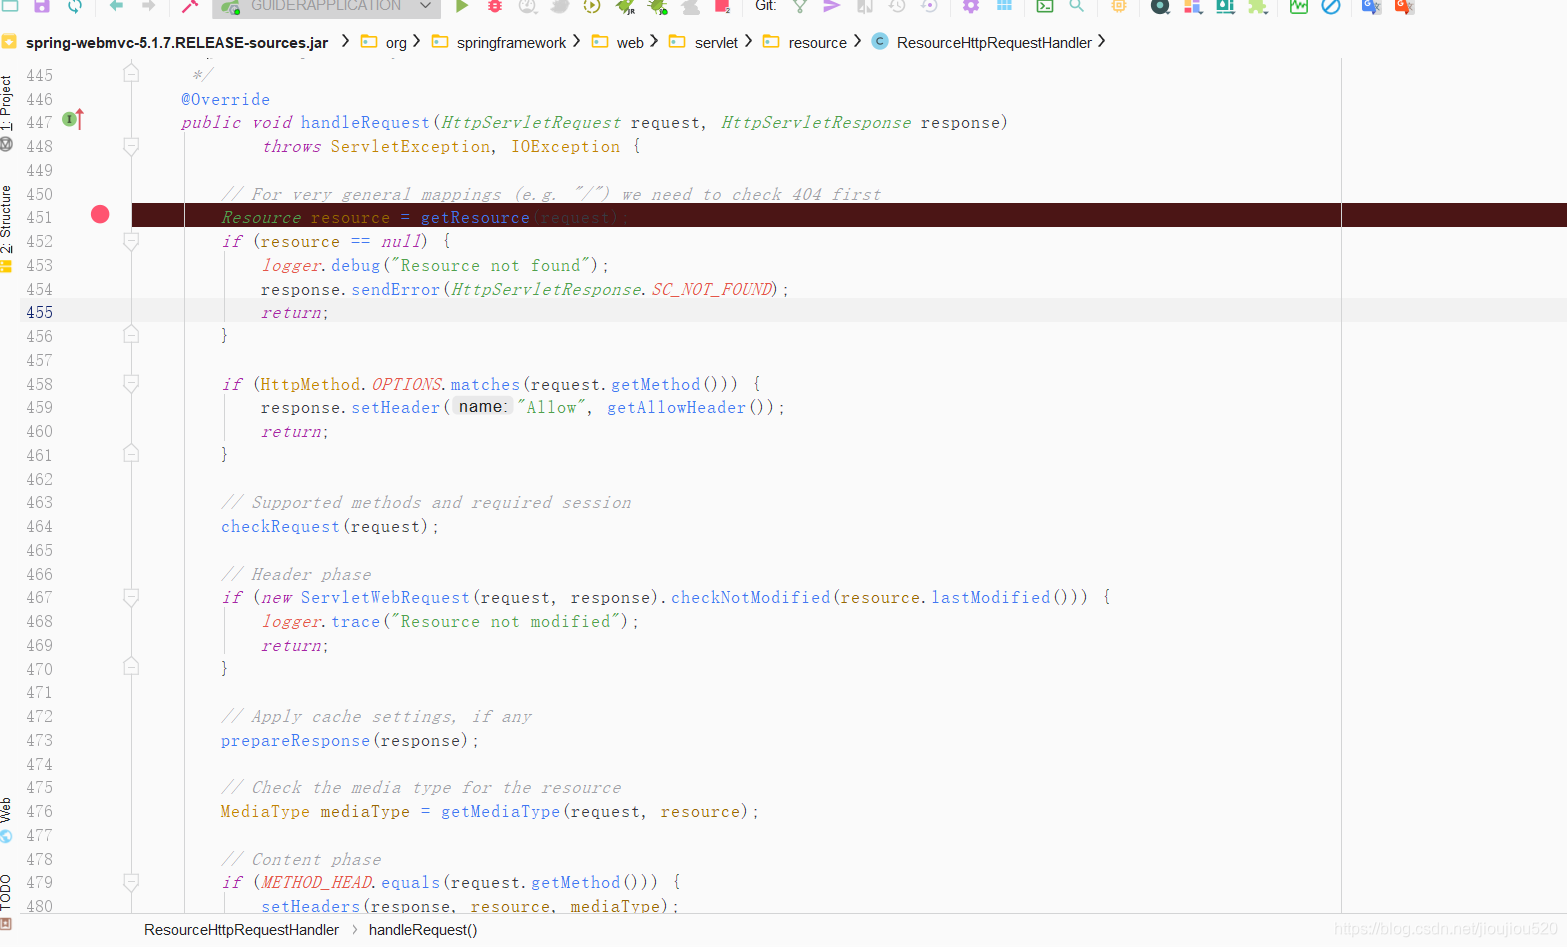Viewport: 1567px width, 947px height.
Task: Click the green puzzle plugin icon
Action: tap(1258, 6)
